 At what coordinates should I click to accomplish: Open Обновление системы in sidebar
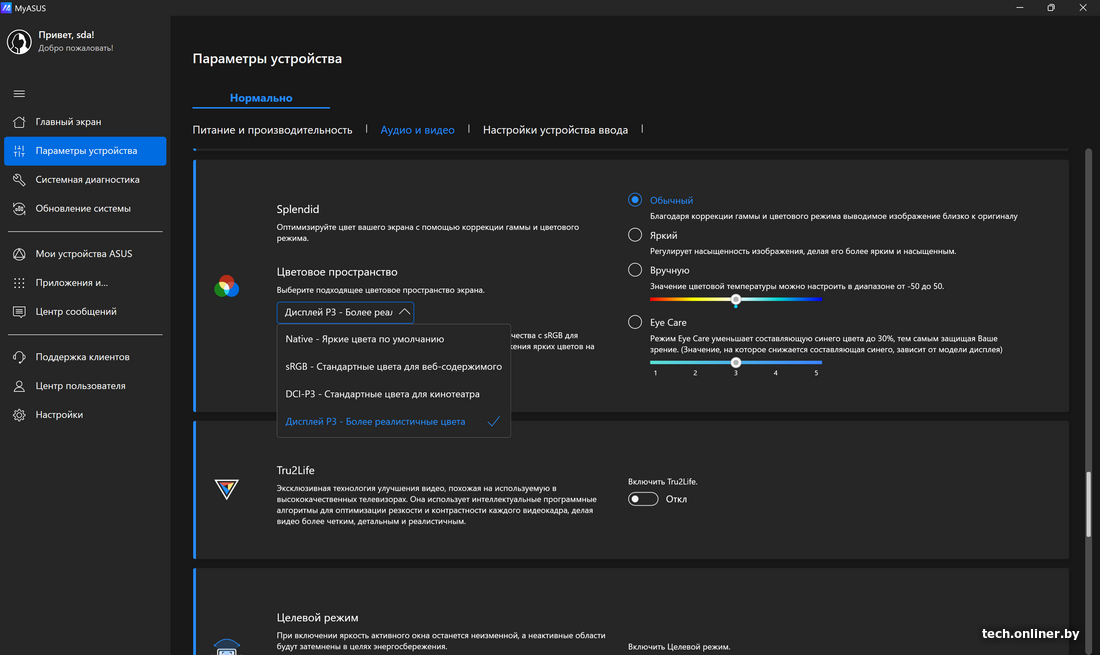point(85,209)
